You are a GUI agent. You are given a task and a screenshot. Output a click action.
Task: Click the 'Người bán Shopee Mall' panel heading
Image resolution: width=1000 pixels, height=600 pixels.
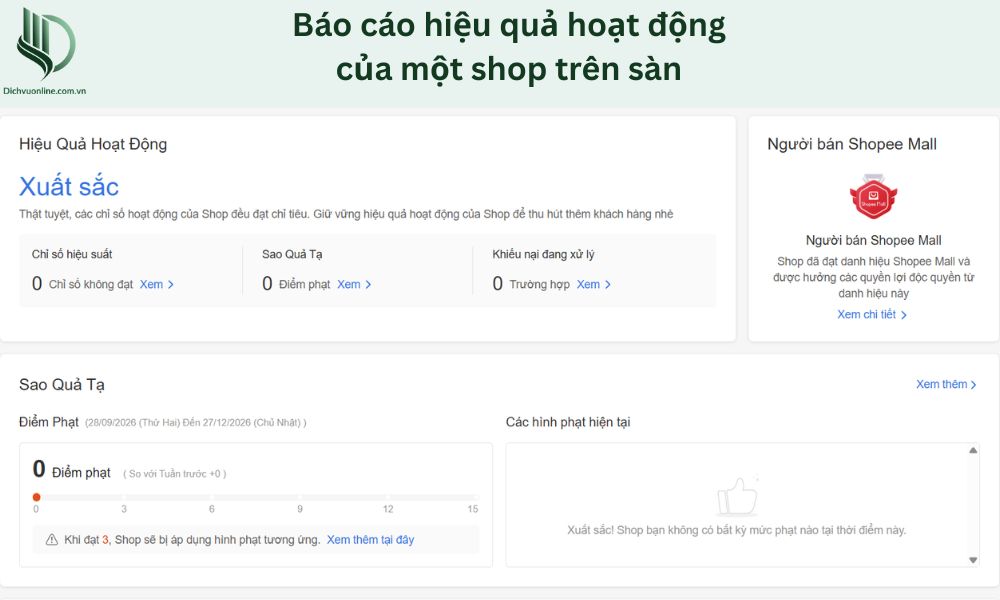pos(852,144)
